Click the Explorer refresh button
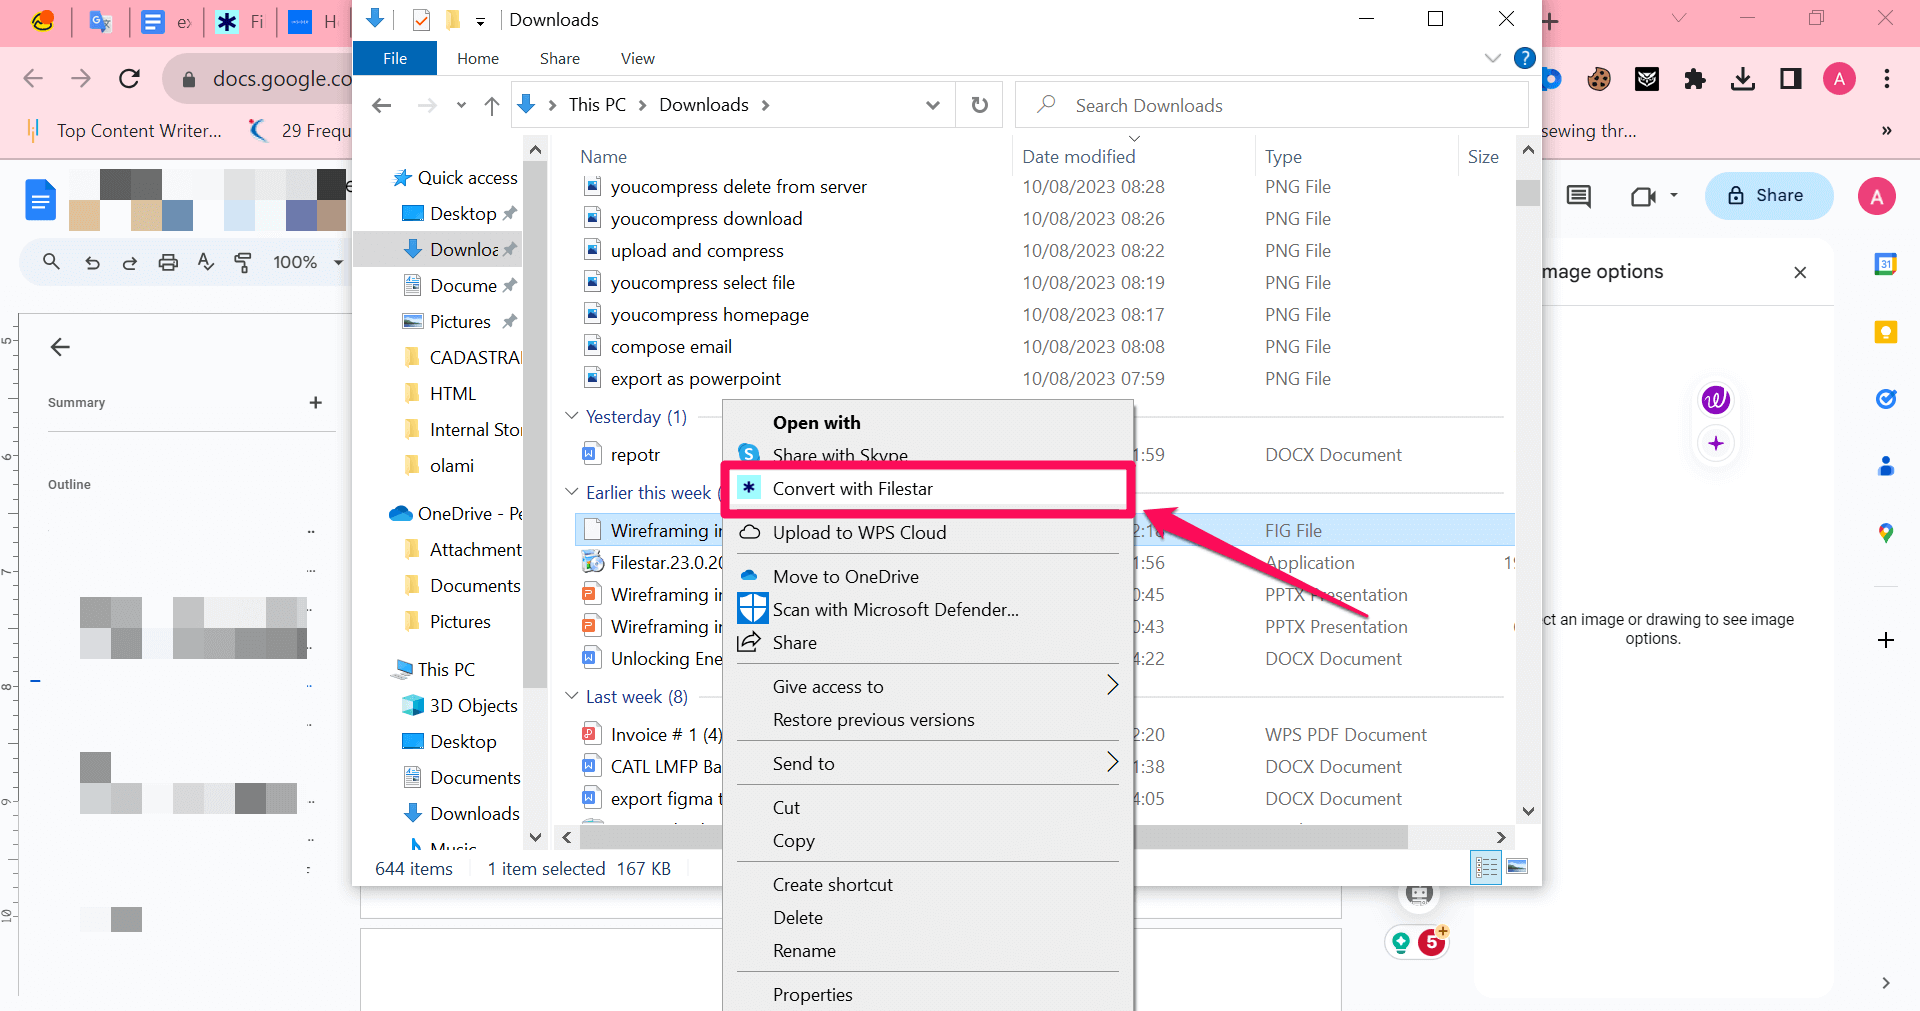 click(980, 105)
